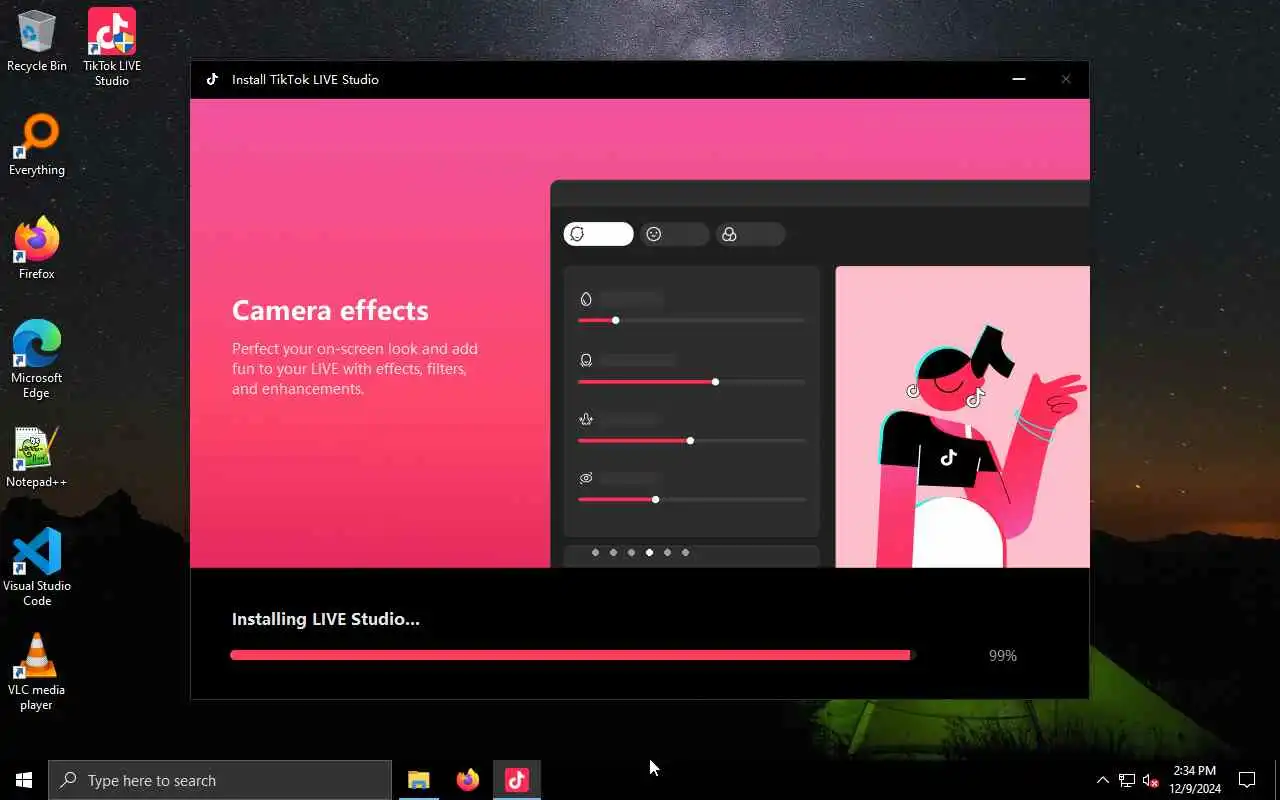Screen dimensions: 1280x800
Task: Open TikTok LIVE Studio desktop shortcut
Action: 112,46
